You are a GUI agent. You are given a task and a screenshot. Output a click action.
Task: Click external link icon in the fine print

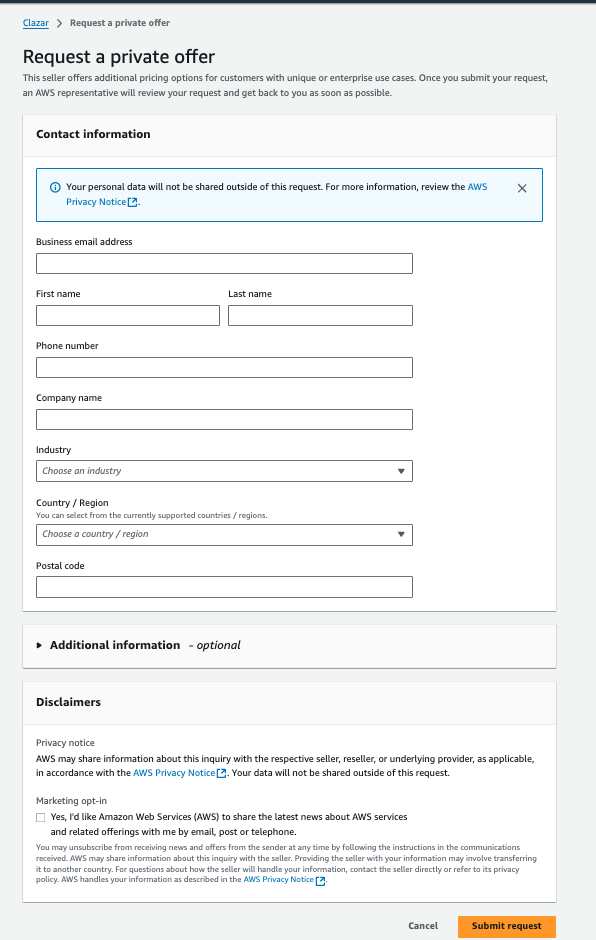click(x=320, y=880)
